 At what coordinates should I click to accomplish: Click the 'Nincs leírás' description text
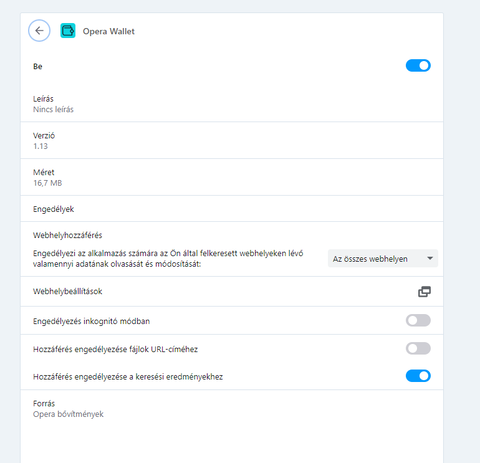pos(53,109)
